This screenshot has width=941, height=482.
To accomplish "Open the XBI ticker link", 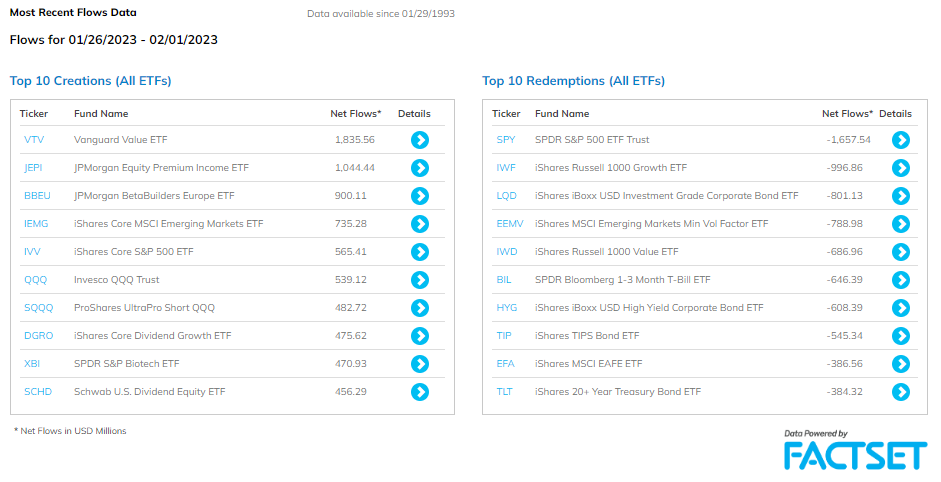I will [32, 364].
